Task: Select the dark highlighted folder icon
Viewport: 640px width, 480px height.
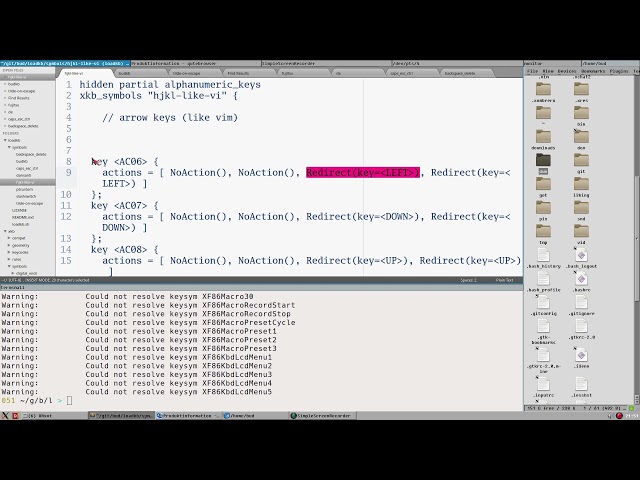Action: (x=543, y=160)
